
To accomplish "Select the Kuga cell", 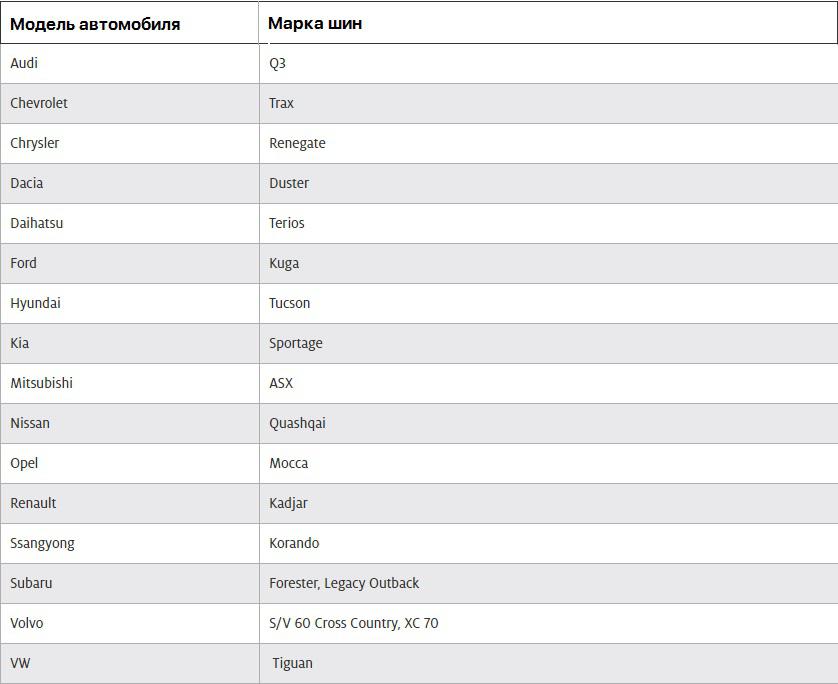I will click(548, 263).
